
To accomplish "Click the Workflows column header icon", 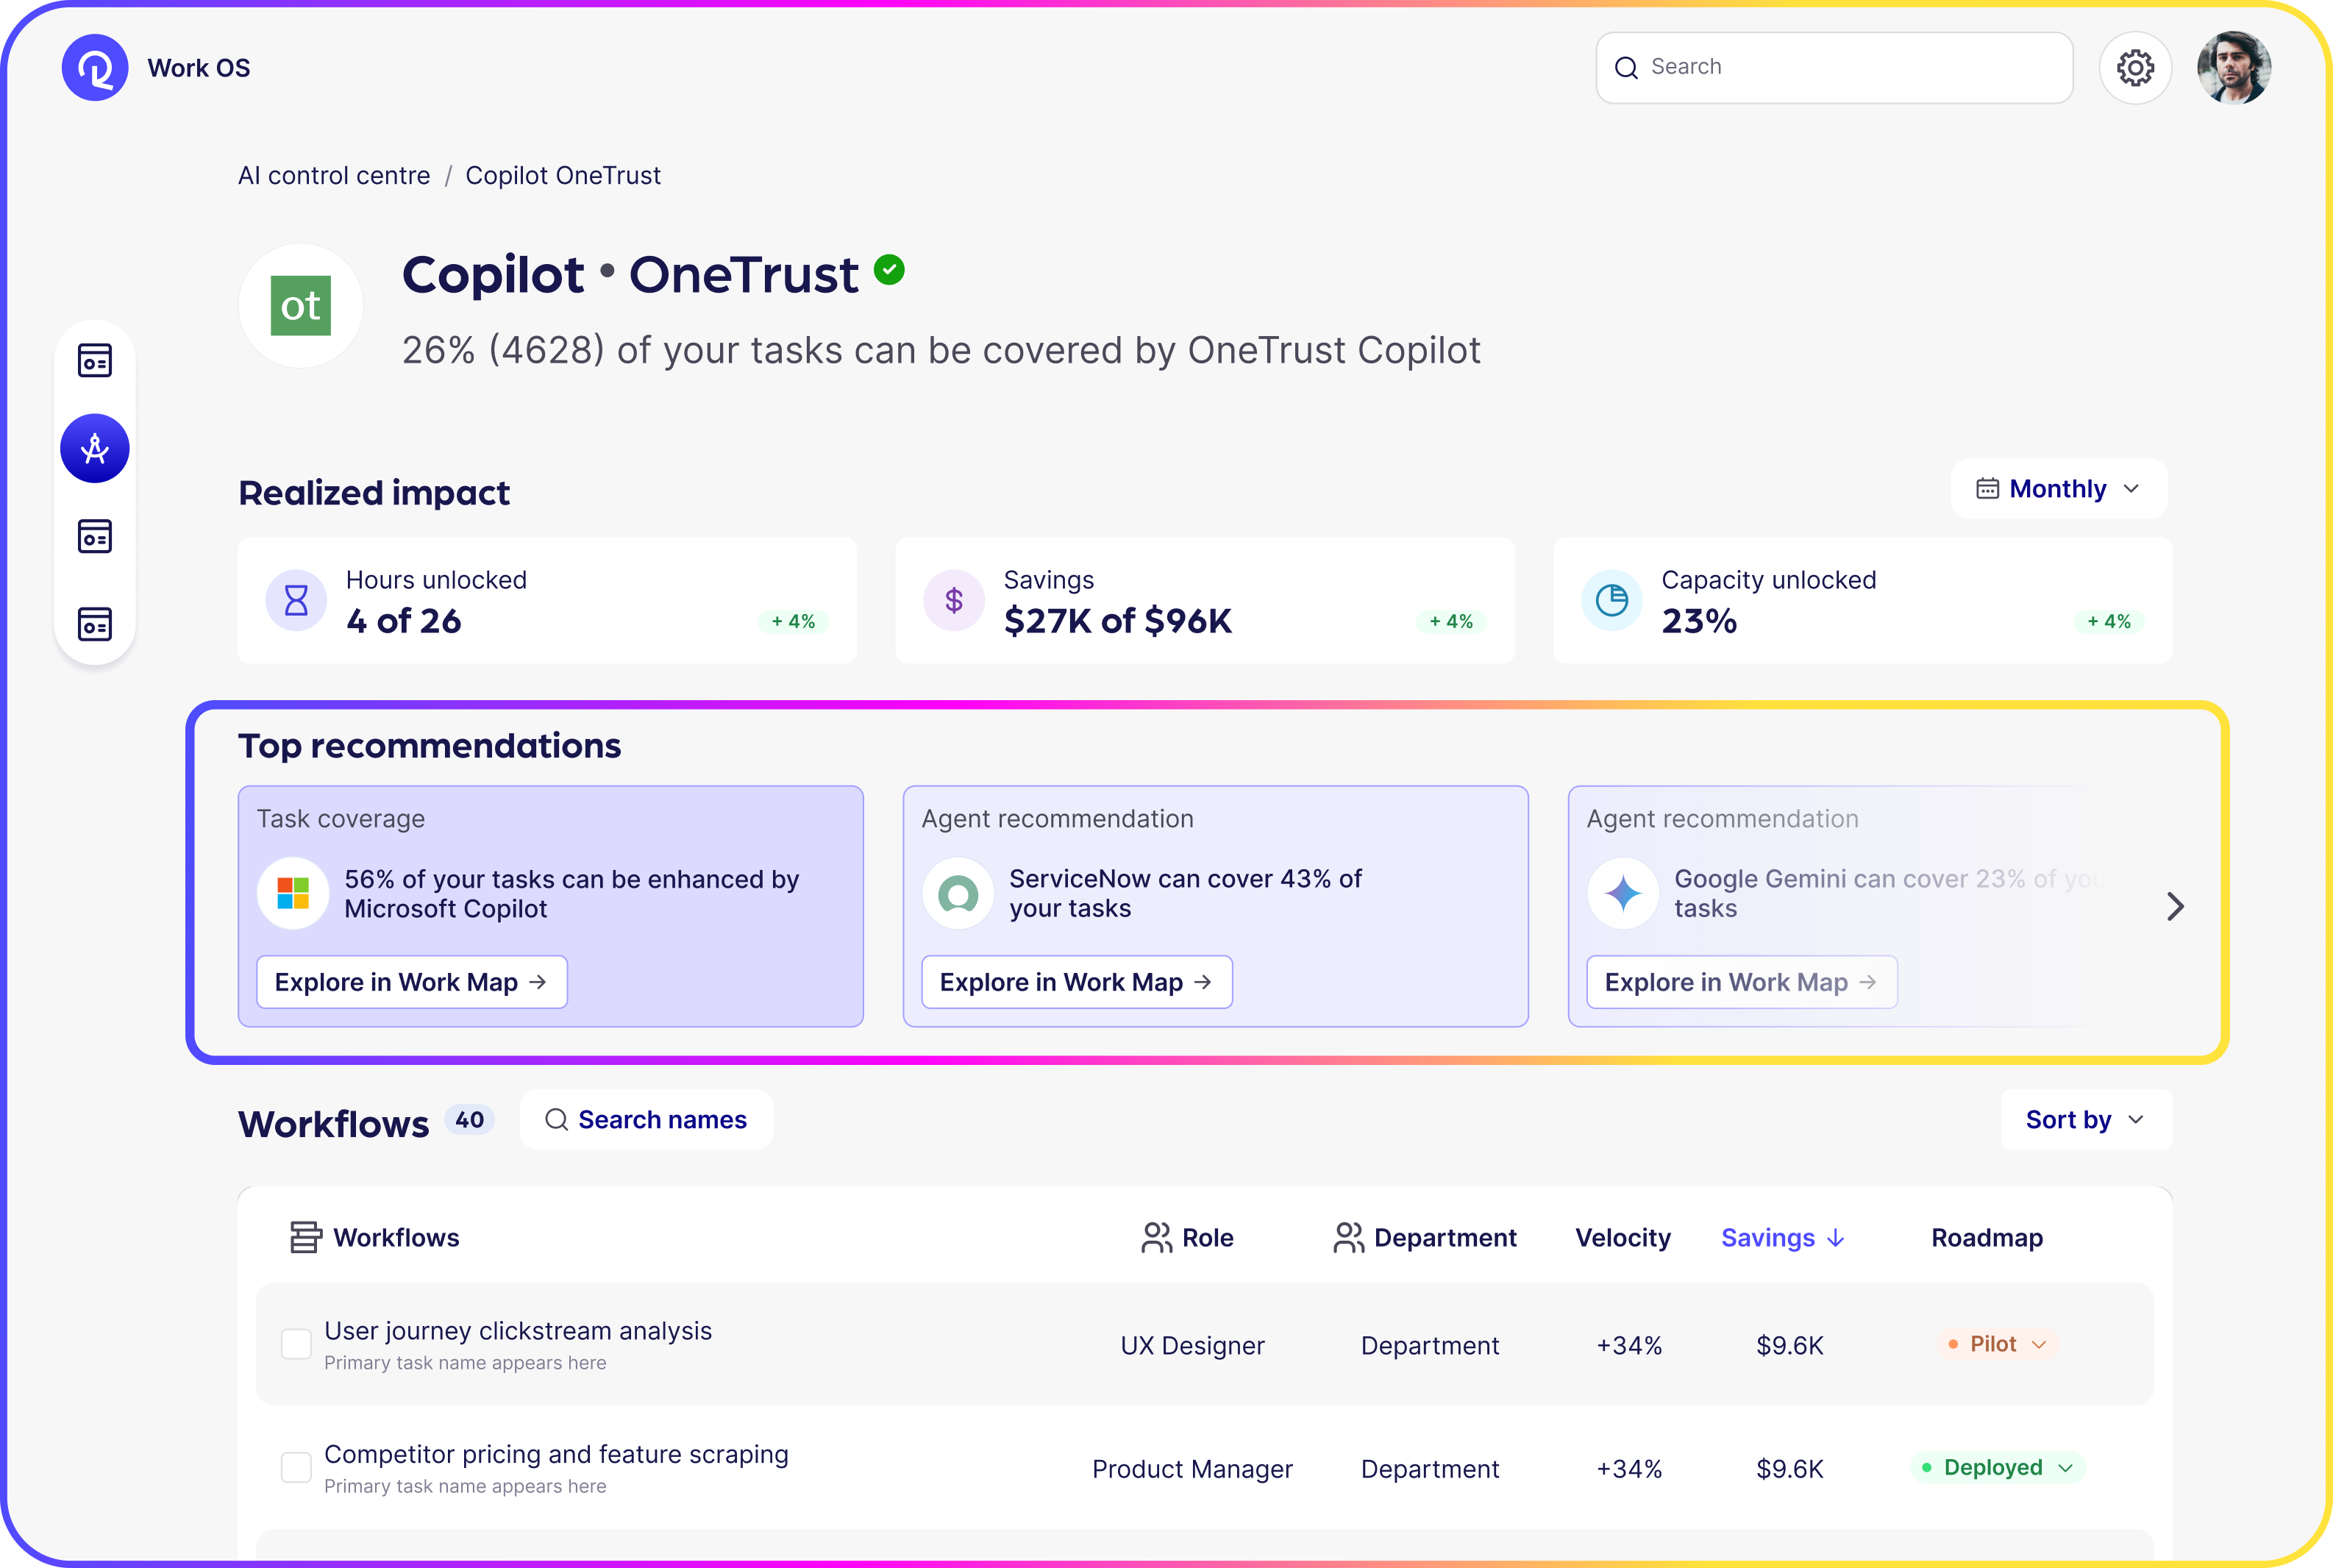I will coord(306,1238).
